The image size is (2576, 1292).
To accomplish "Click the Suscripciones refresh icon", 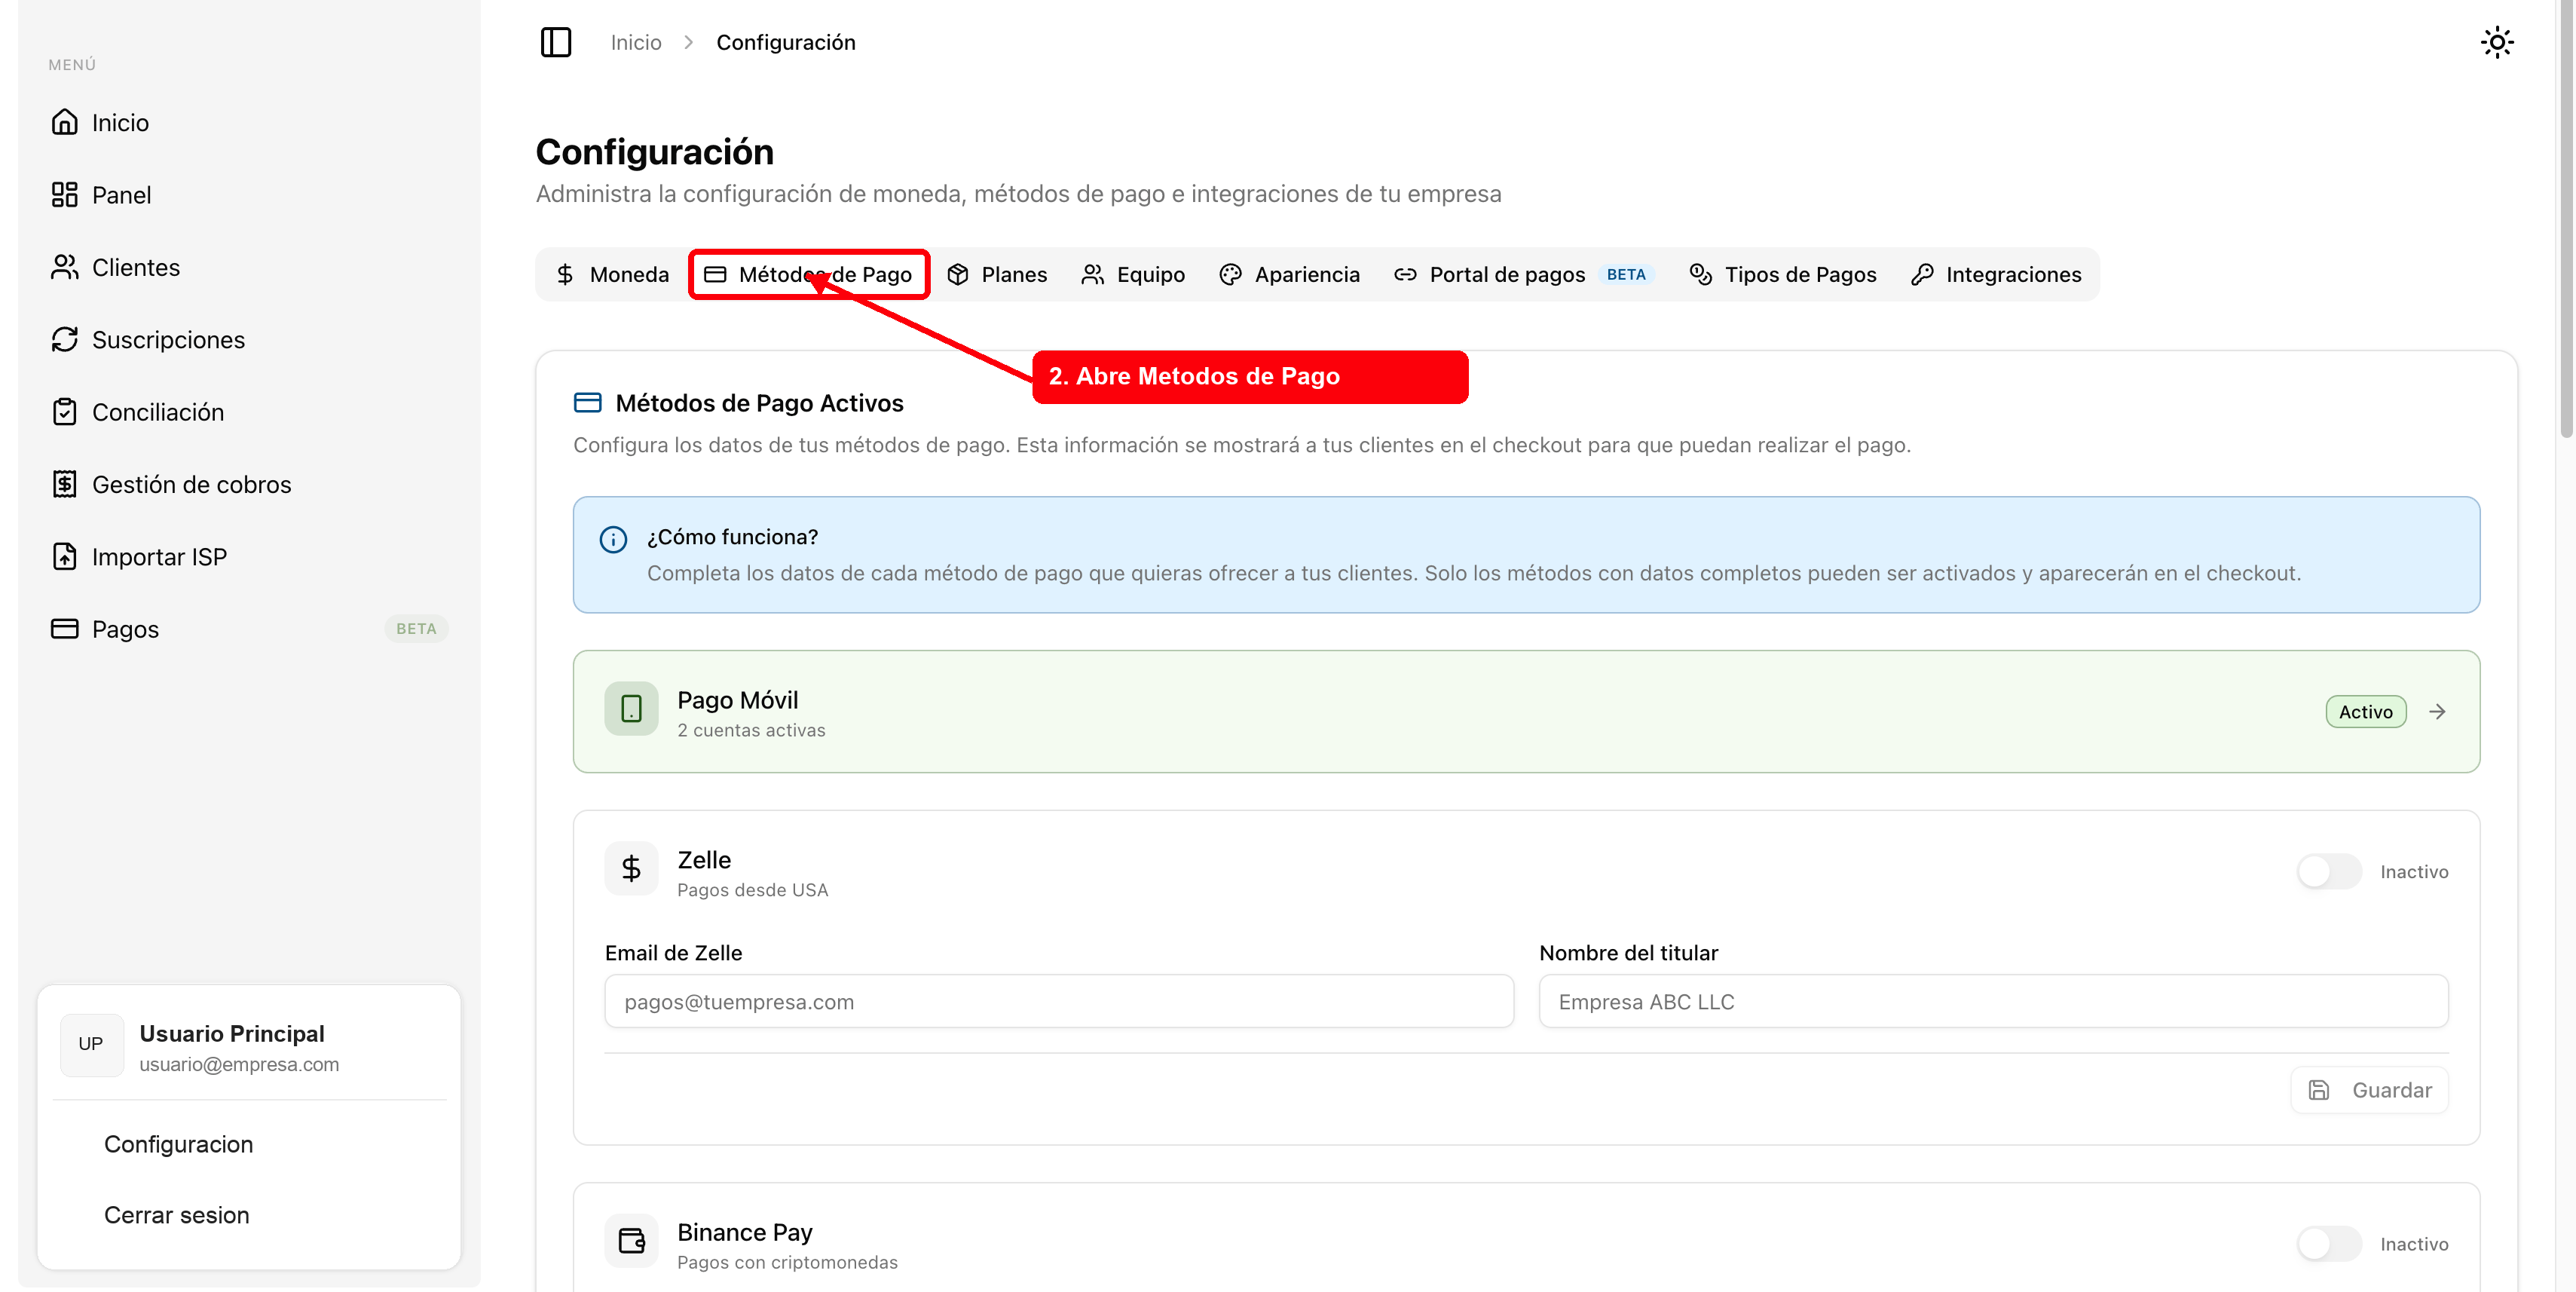I will point(65,339).
